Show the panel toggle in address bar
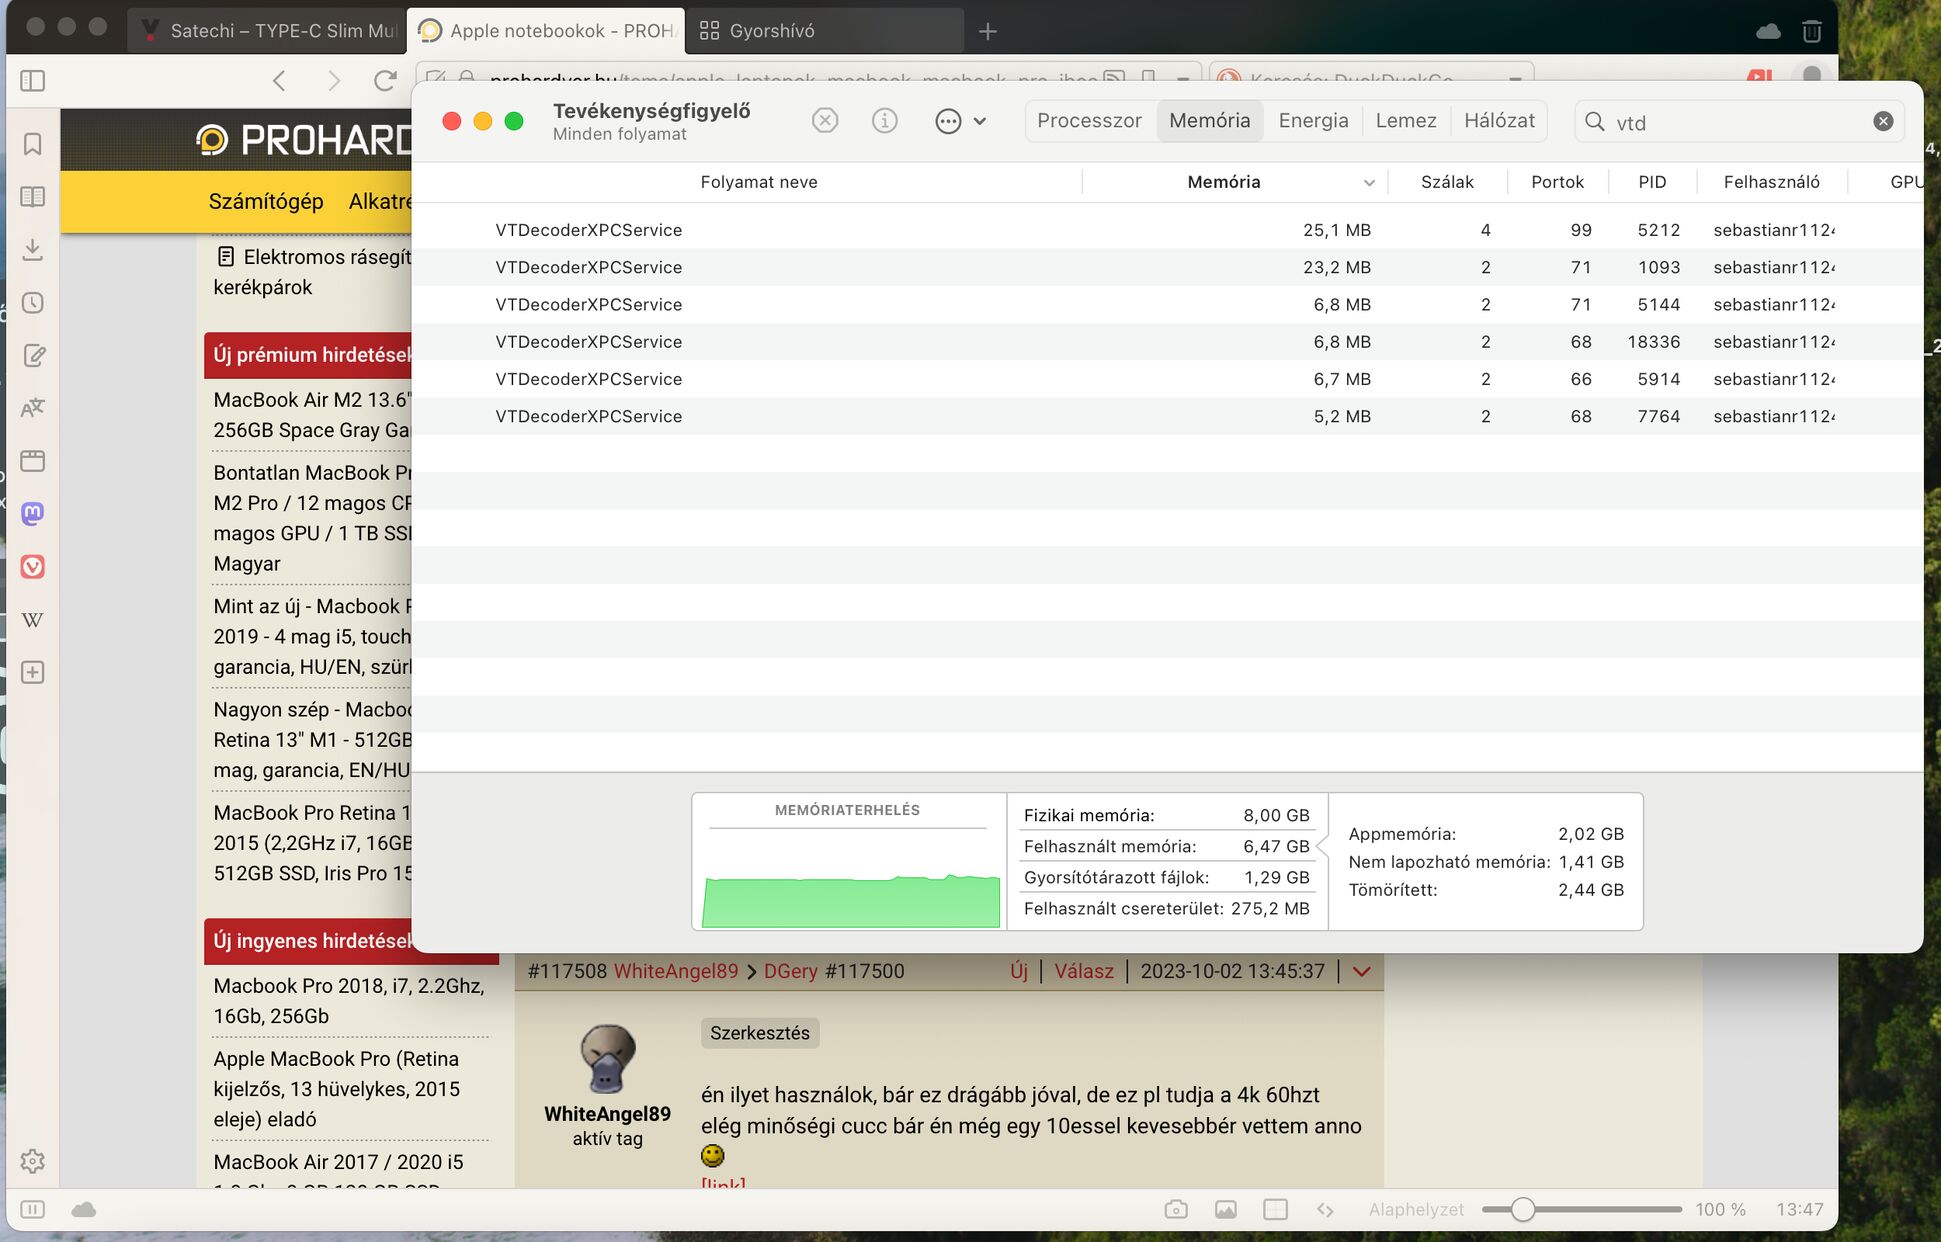This screenshot has width=1941, height=1242. [x=32, y=81]
